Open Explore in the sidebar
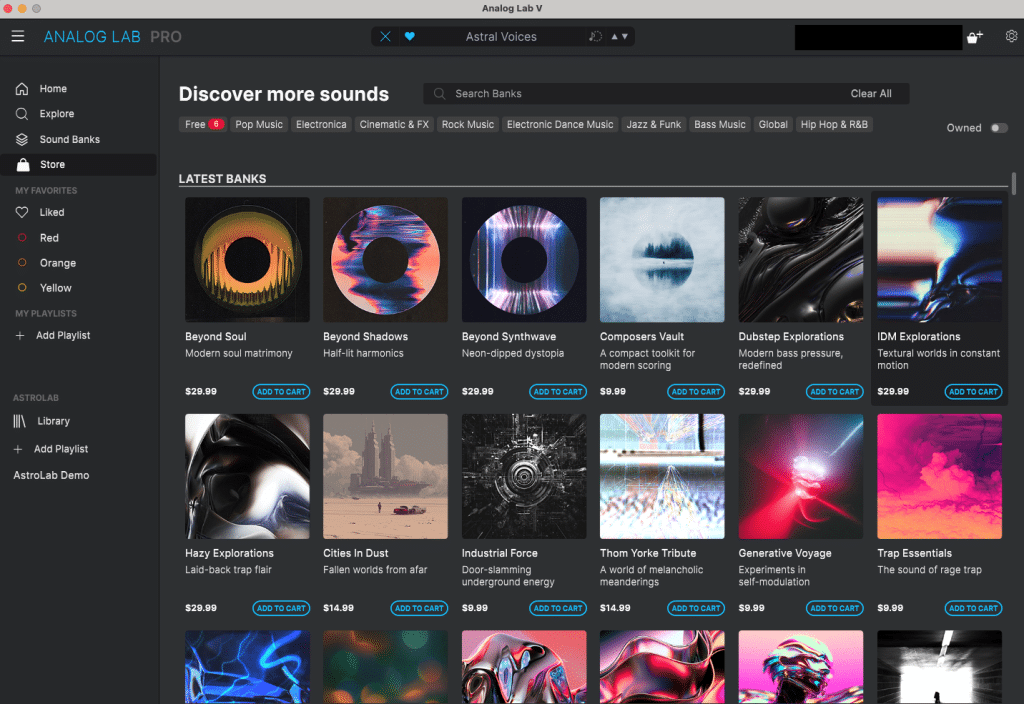This screenshot has width=1024, height=704. 56,114
